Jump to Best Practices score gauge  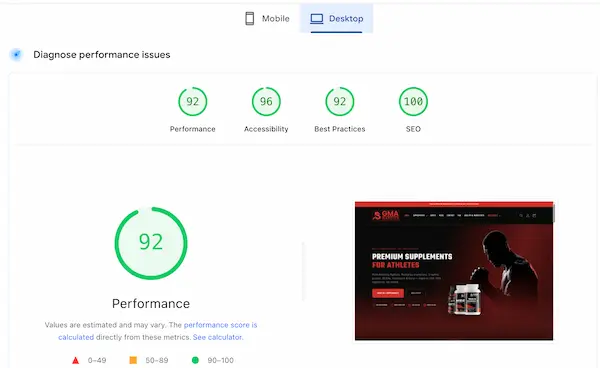click(339, 101)
